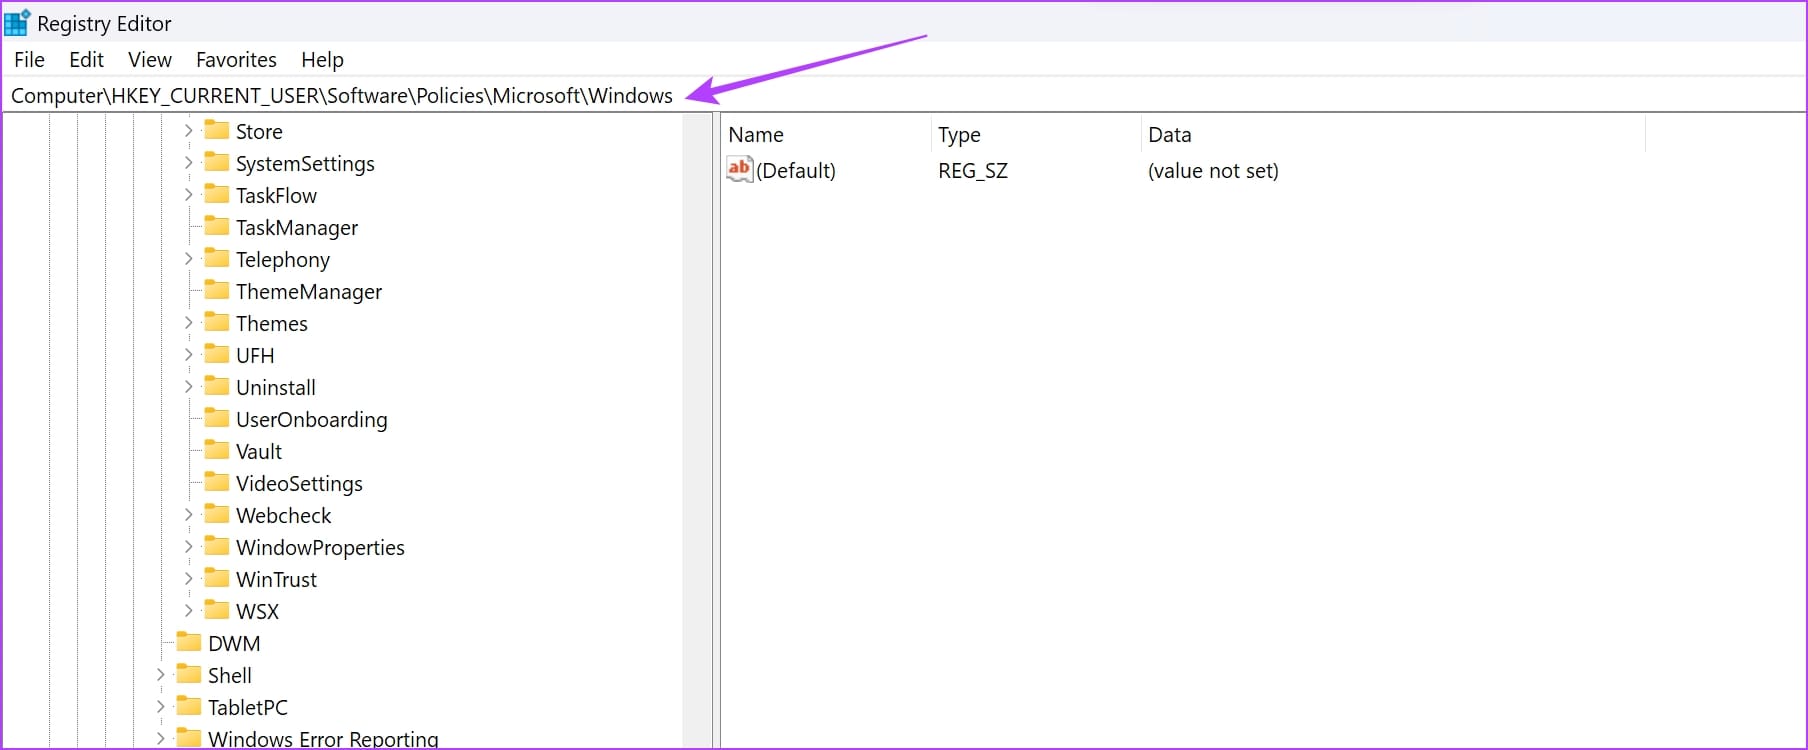This screenshot has height=750, width=1808.
Task: Expand the Shell key
Action: [160, 675]
